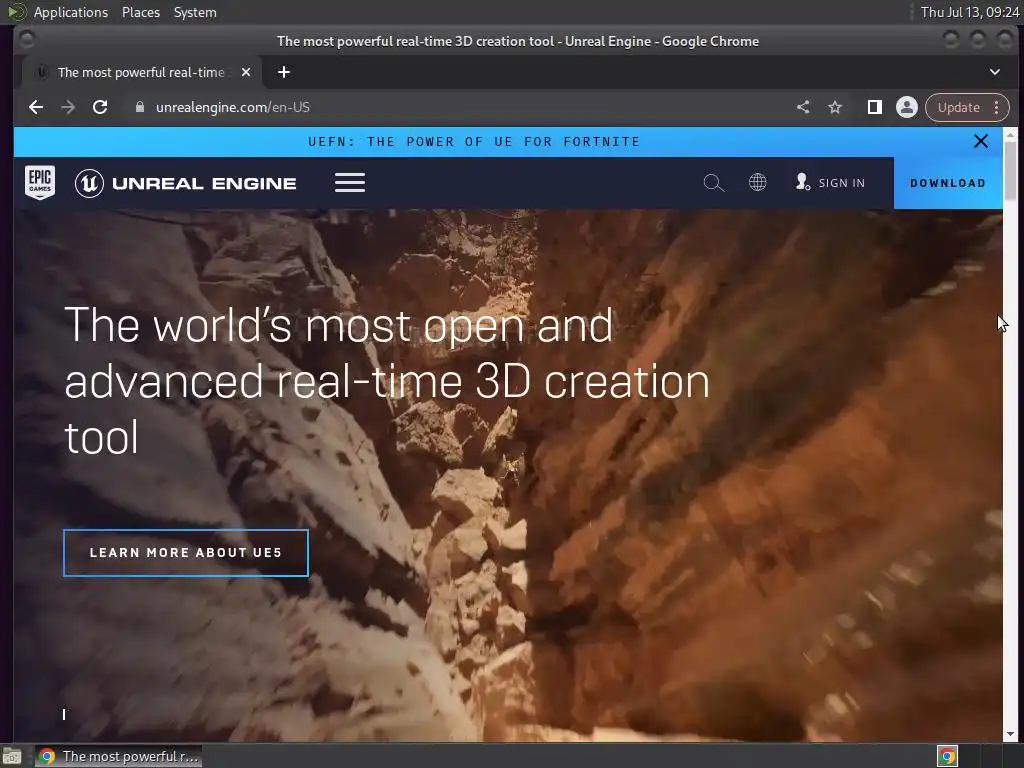Click scrollbar up arrow
Image resolution: width=1024 pixels, height=768 pixels.
pos(1010,135)
